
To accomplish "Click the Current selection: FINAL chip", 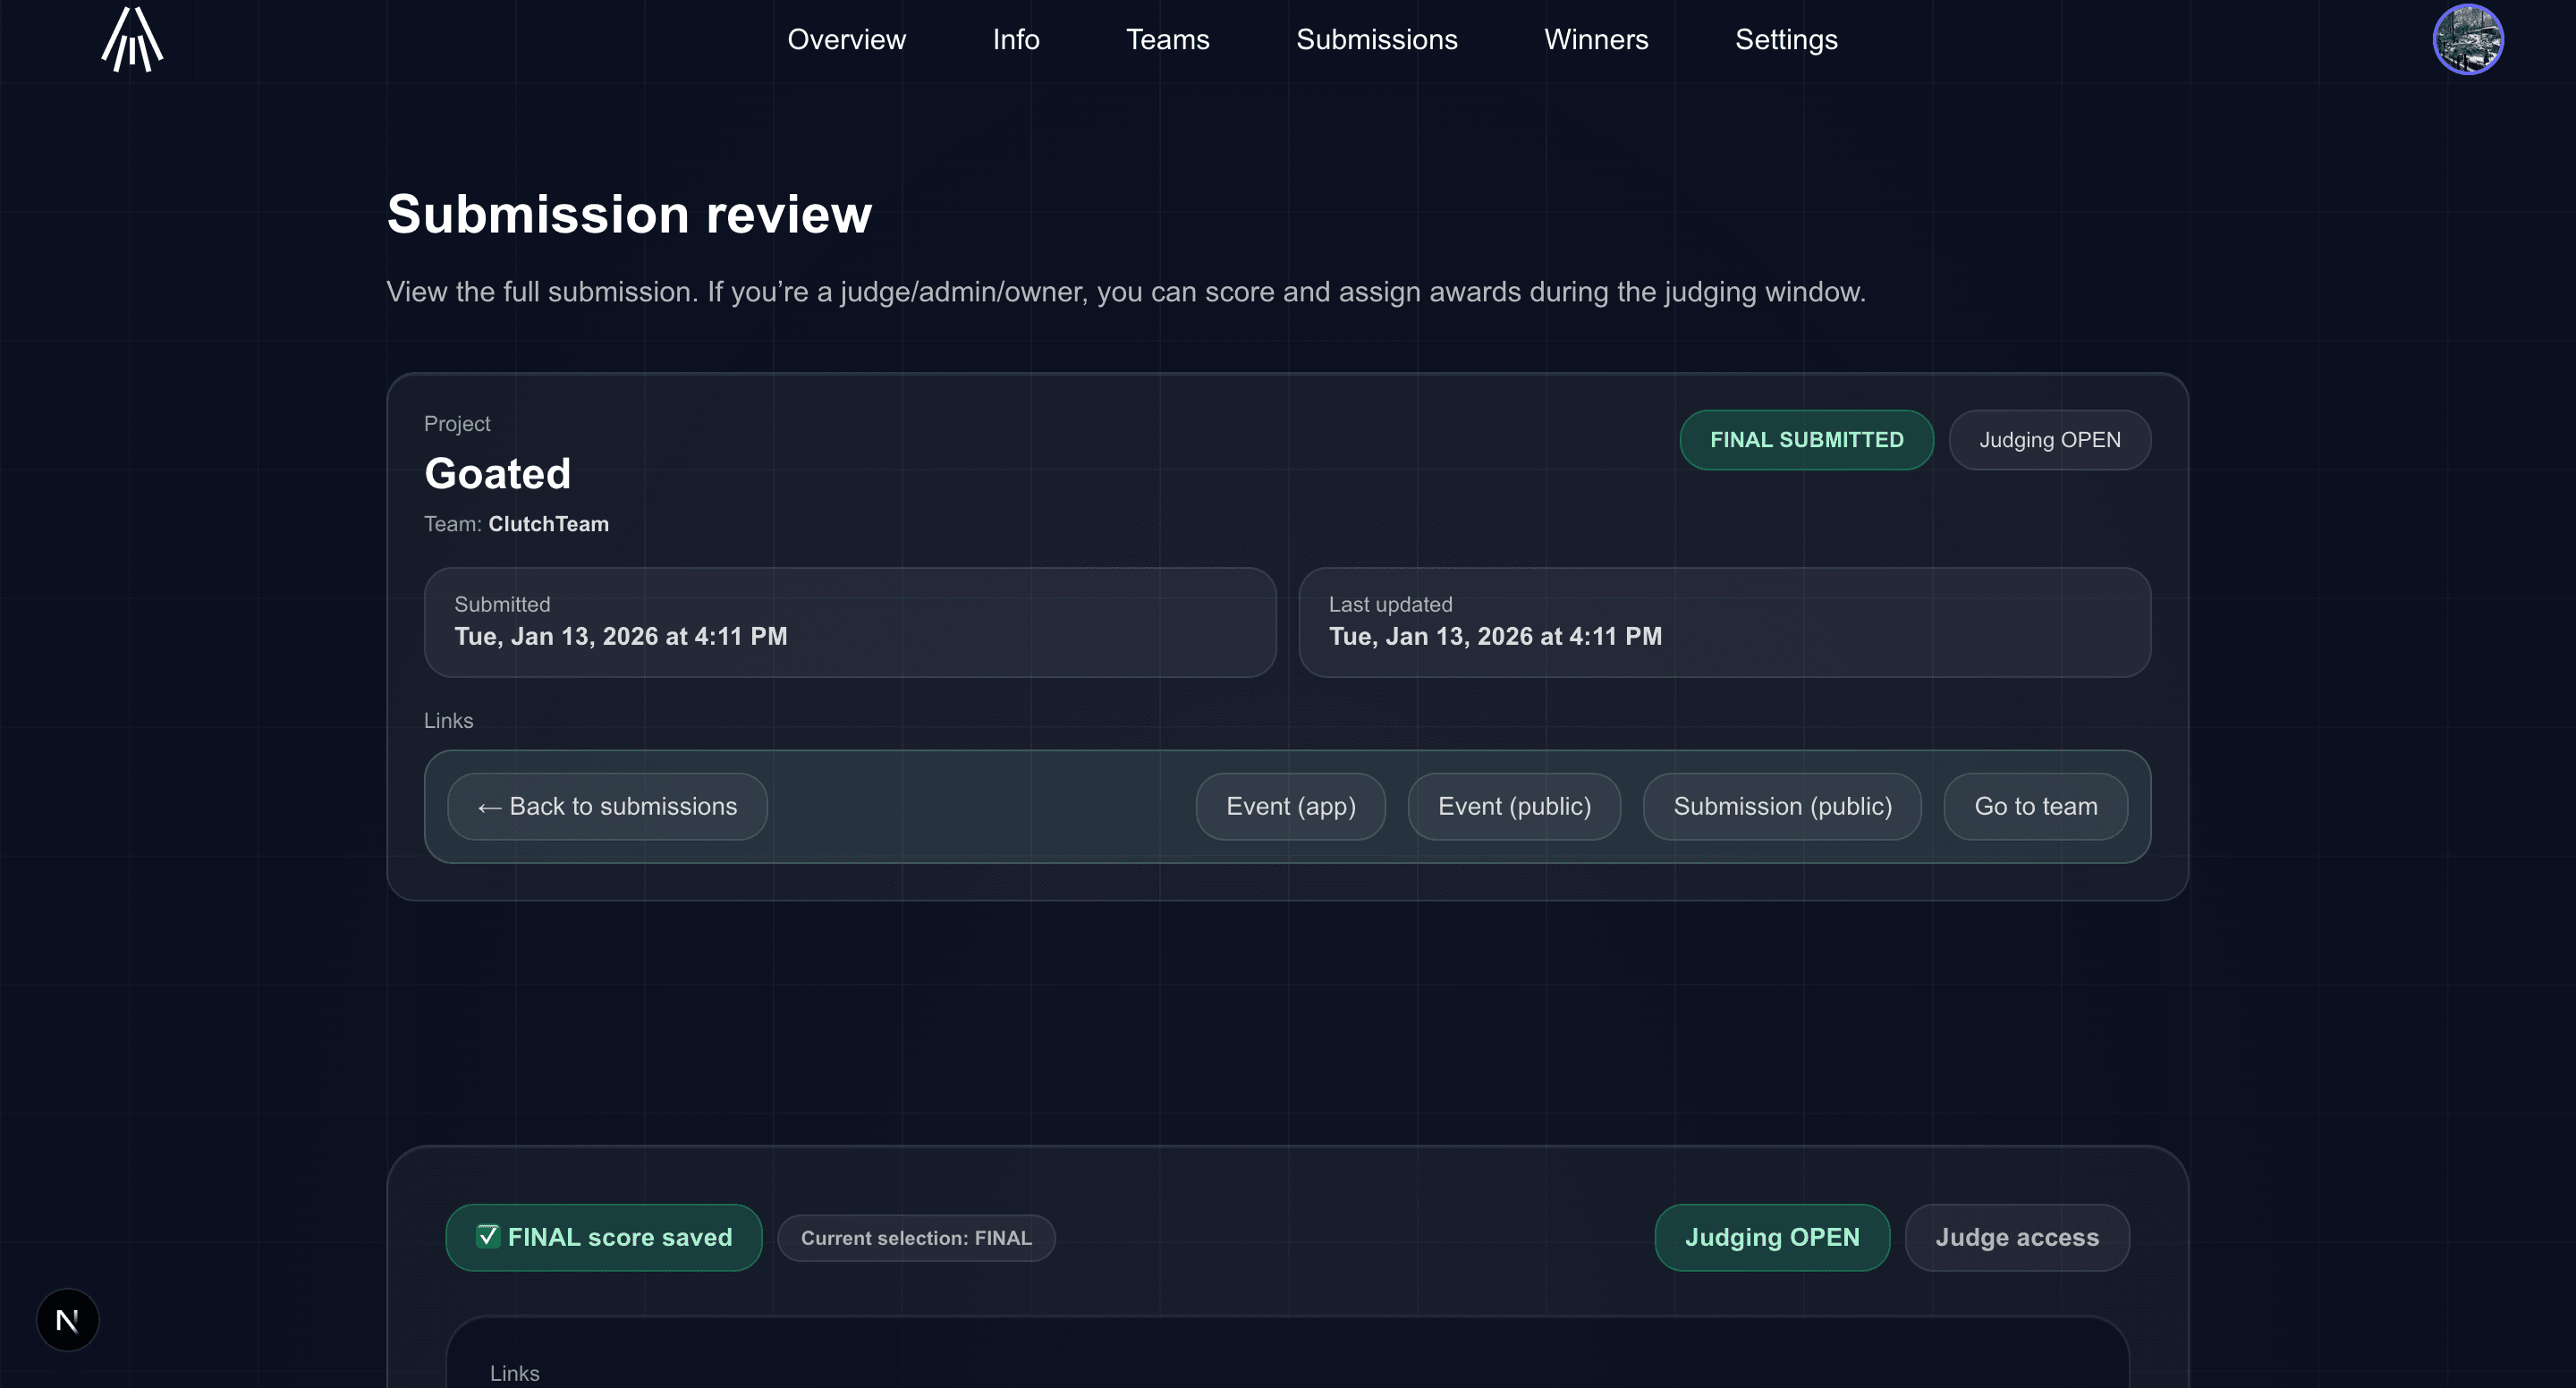I will 915,1238.
